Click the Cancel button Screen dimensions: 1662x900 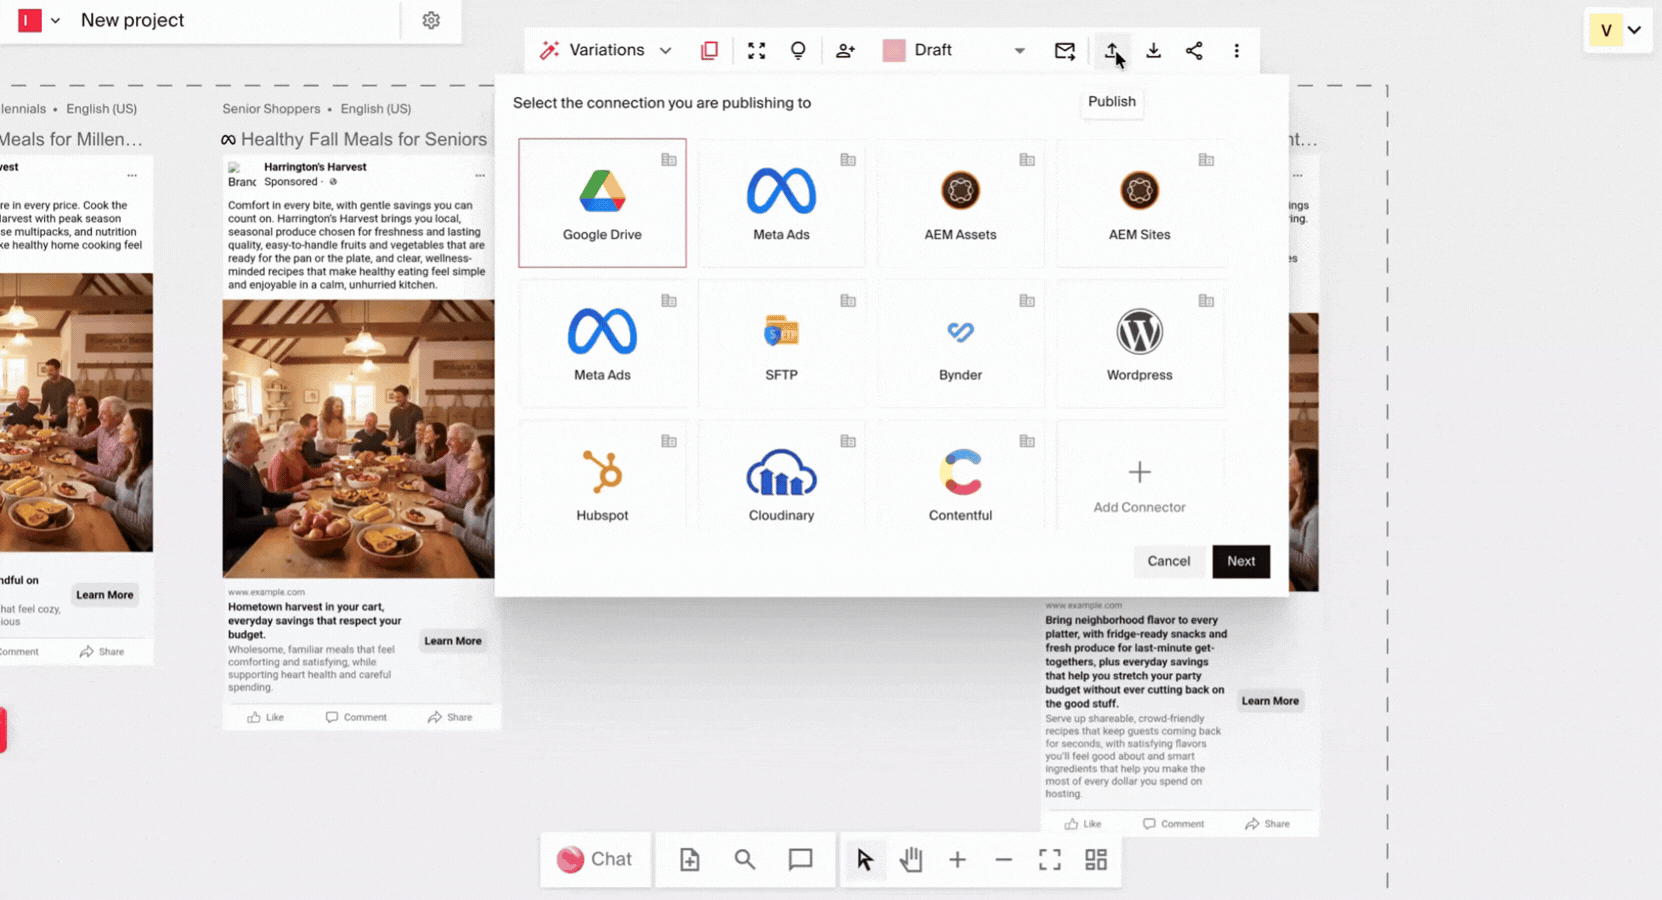pyautogui.click(x=1168, y=561)
